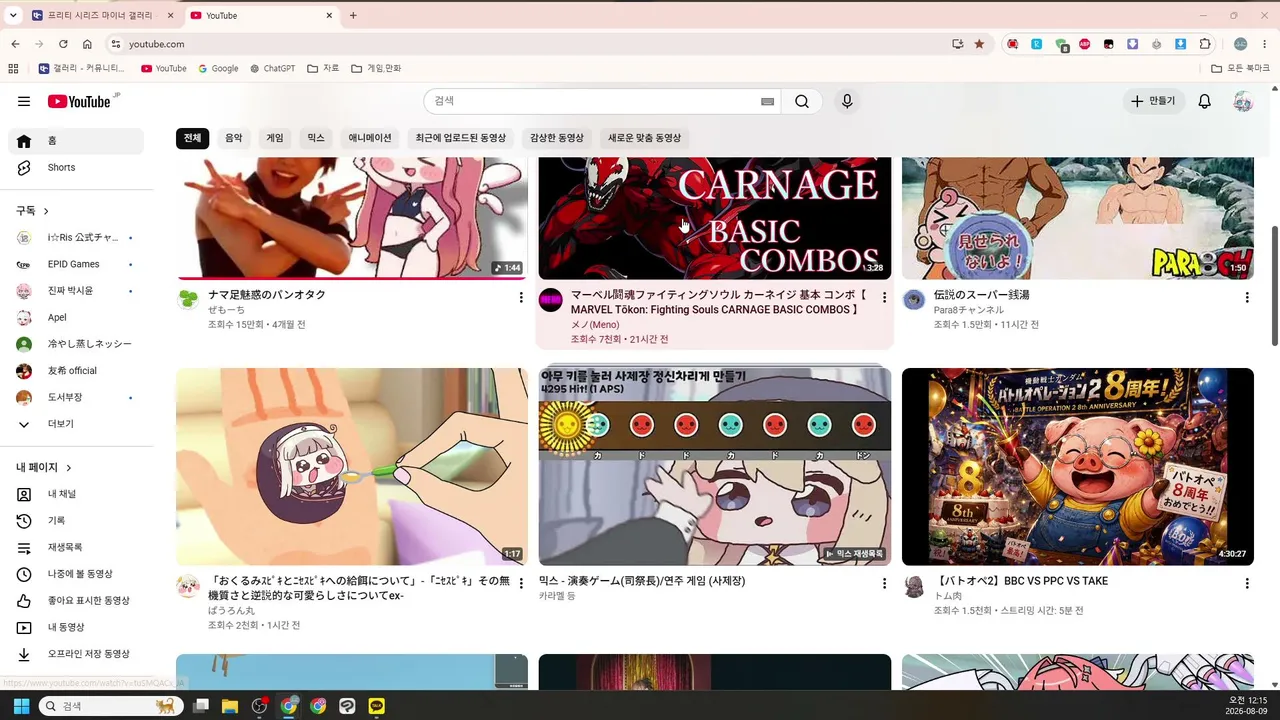The width and height of the screenshot is (1280, 720).
Task: Select the 전체 filter chip
Action: pos(192,138)
